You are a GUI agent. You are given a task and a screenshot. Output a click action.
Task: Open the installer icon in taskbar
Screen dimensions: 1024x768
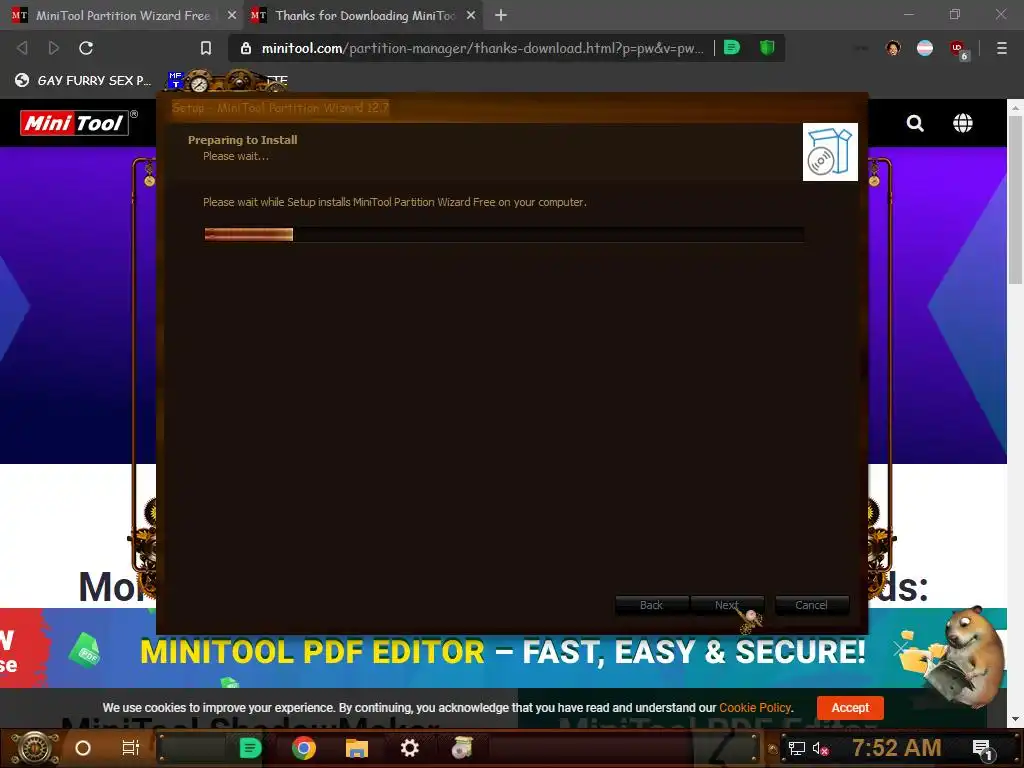tap(462, 748)
